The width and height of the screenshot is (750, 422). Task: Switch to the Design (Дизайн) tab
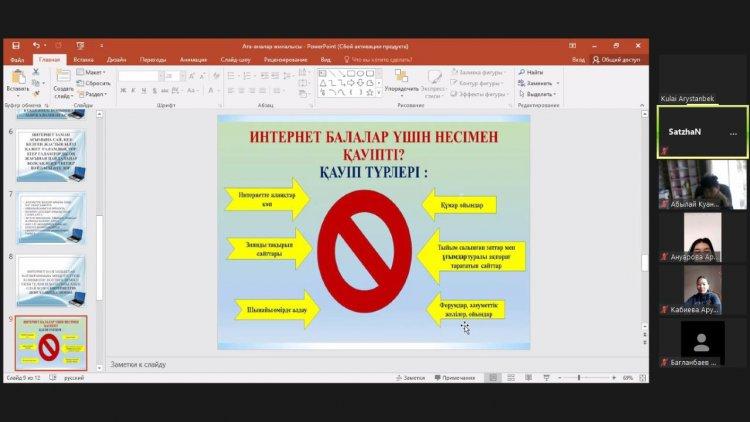pos(116,59)
